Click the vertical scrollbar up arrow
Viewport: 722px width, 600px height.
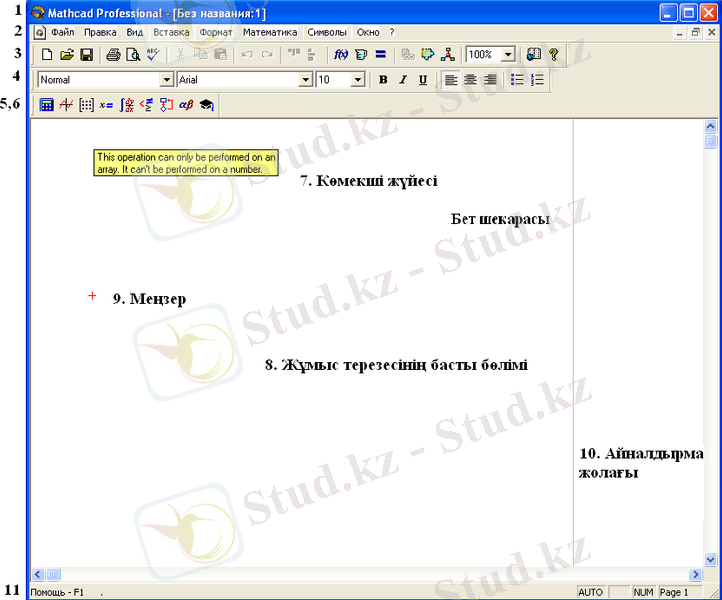[x=710, y=126]
